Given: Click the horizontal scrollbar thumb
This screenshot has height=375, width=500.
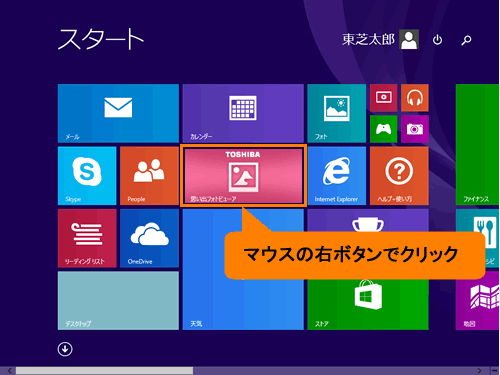Looking at the screenshot, I should [x=104, y=371].
